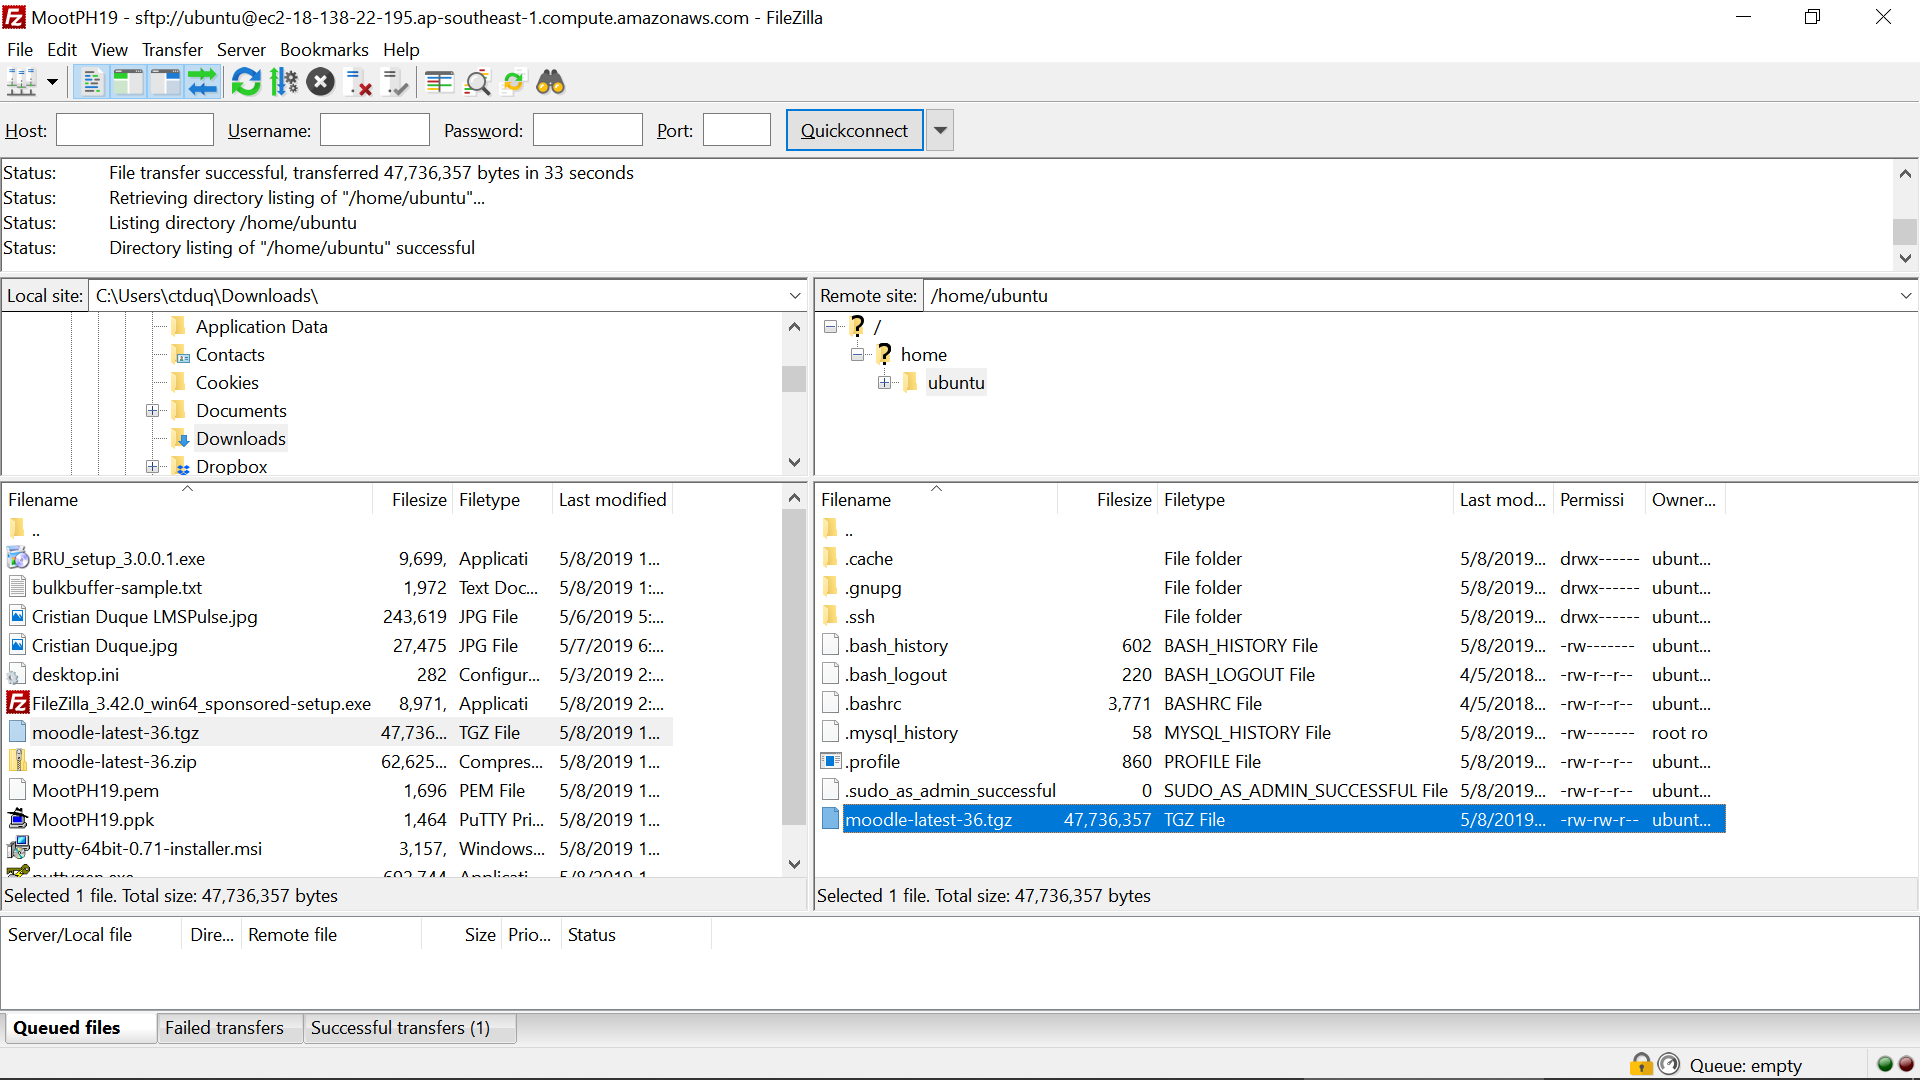
Task: Disconnect from the current server
Action: click(358, 82)
